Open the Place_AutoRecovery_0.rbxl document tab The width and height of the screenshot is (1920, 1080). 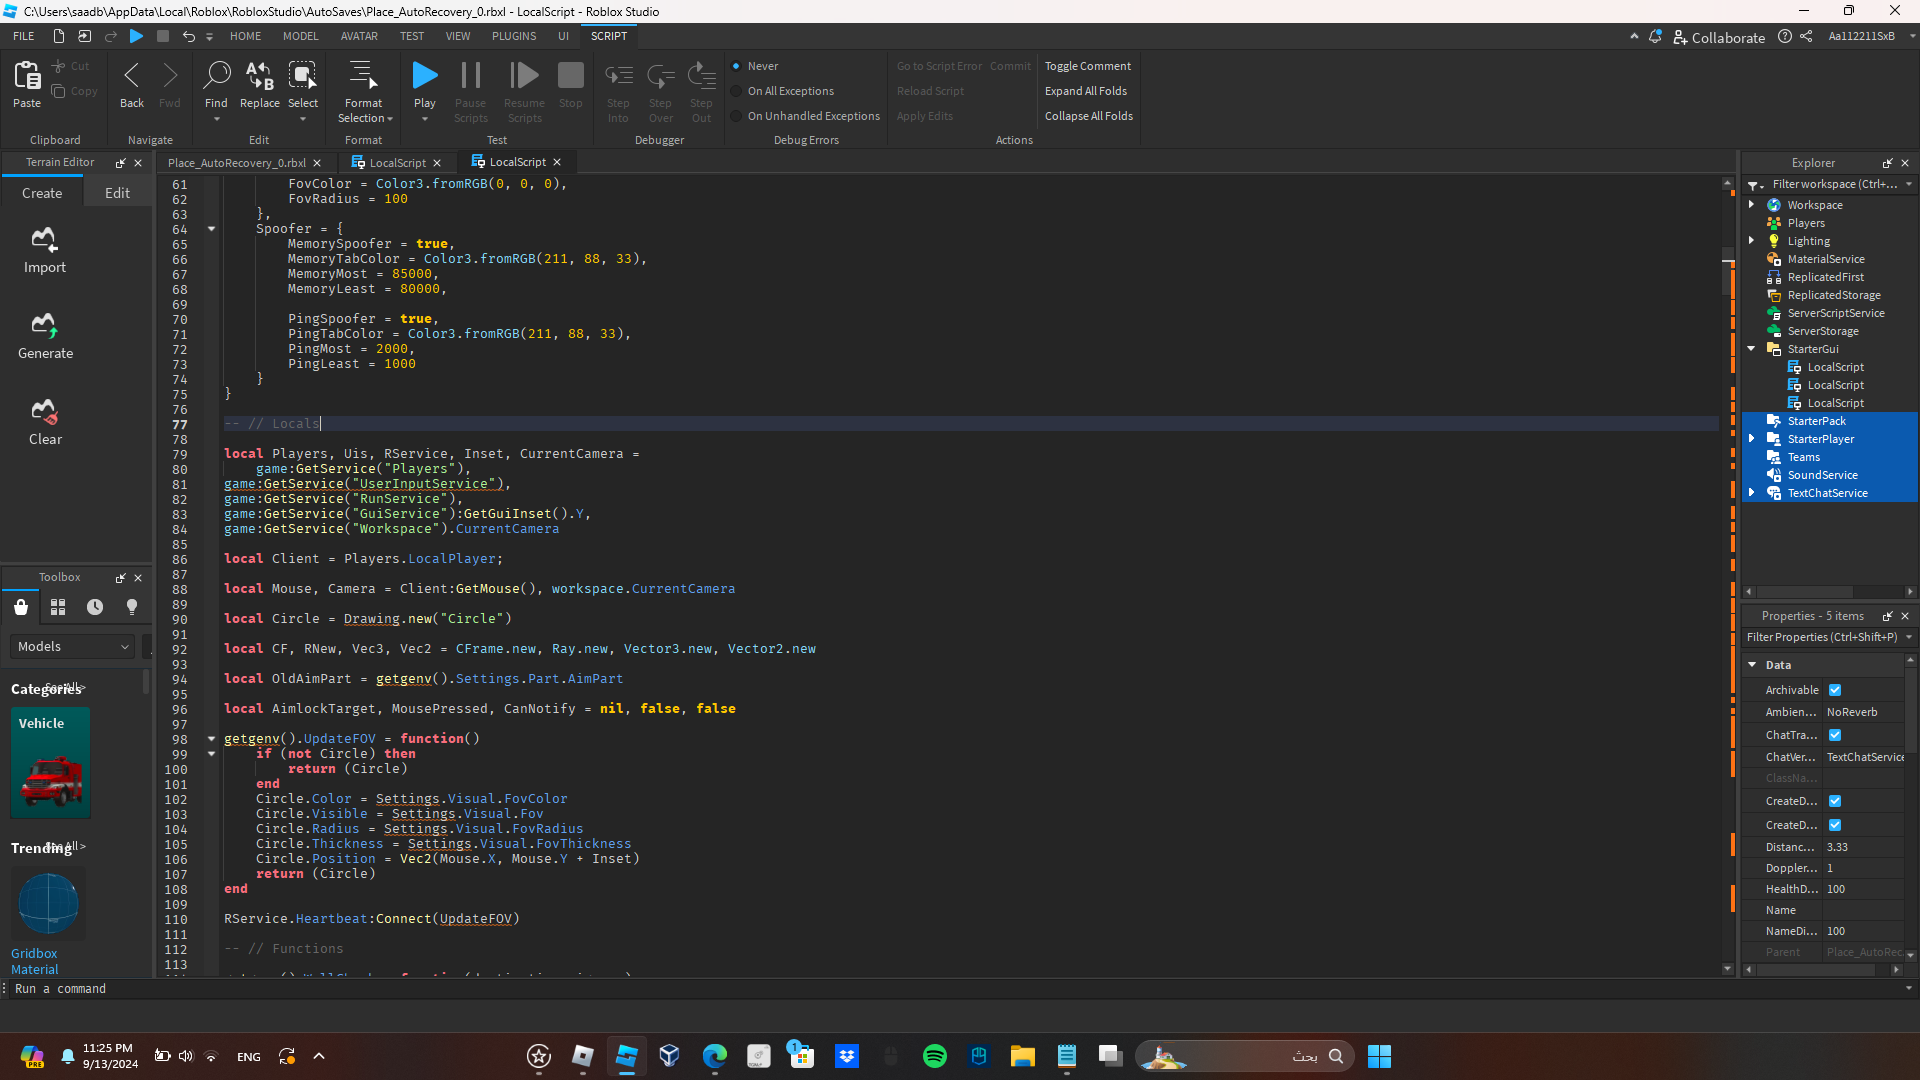[x=237, y=163]
